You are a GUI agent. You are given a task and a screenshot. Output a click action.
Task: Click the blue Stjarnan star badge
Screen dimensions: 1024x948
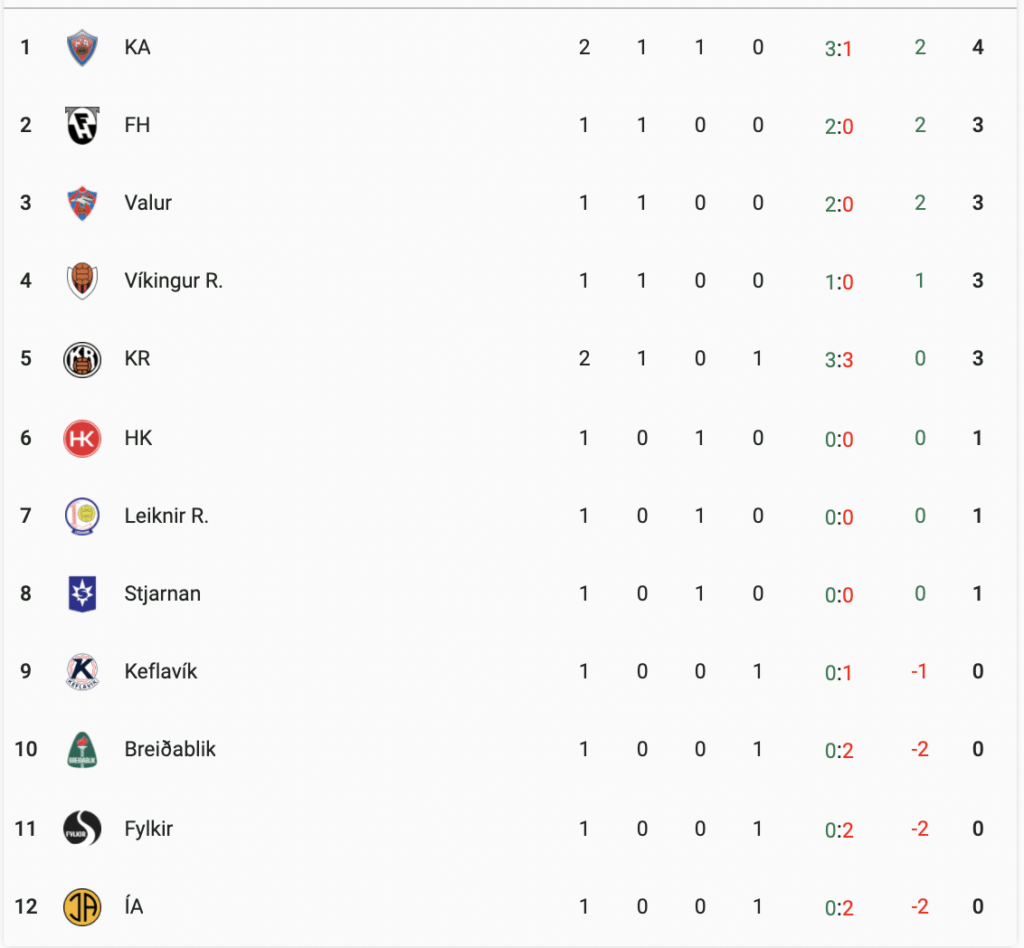click(x=82, y=594)
